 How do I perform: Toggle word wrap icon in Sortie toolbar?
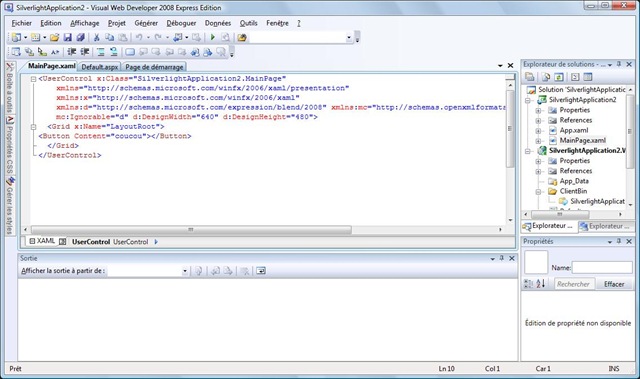tap(261, 271)
